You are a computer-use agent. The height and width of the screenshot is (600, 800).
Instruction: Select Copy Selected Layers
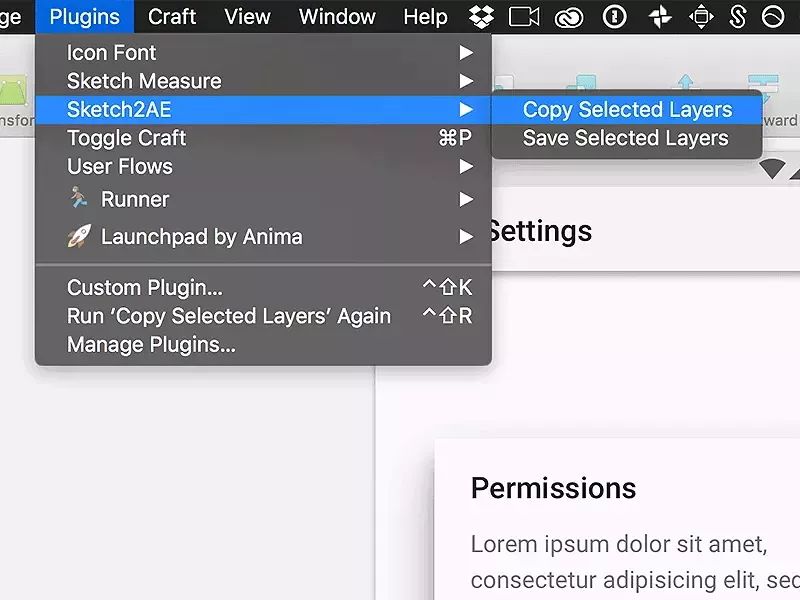627,110
